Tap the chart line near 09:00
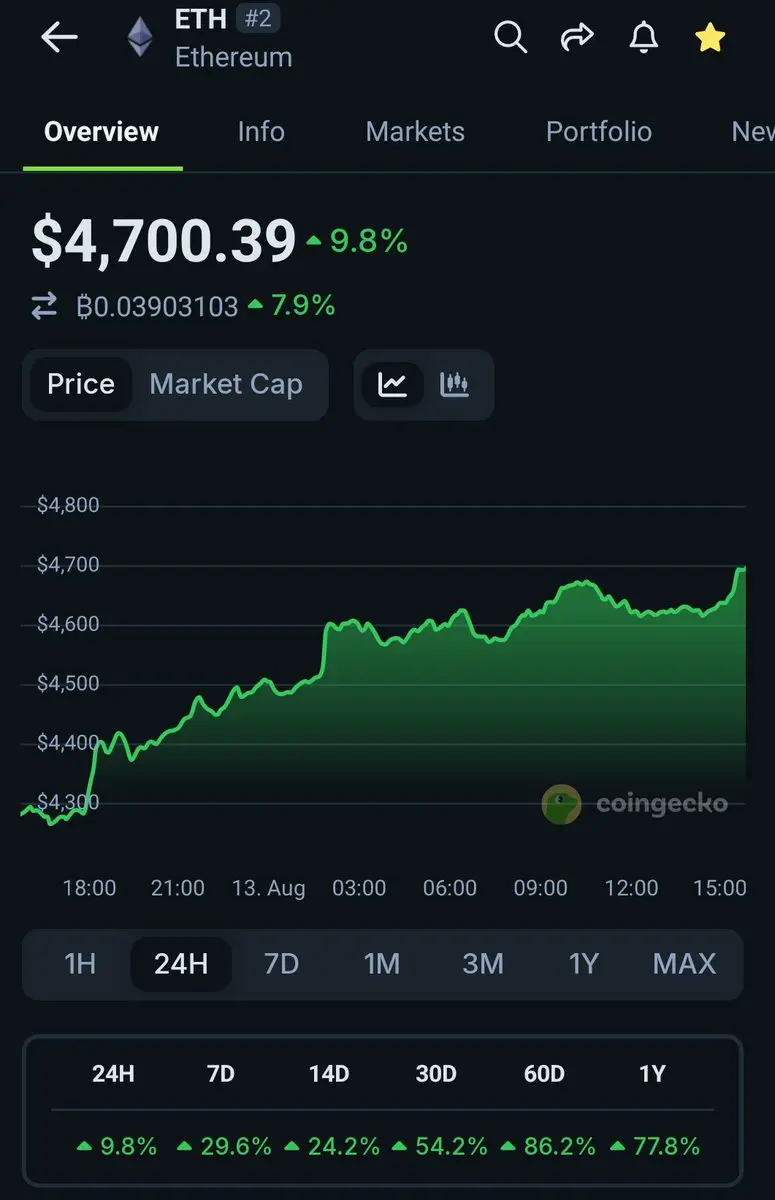 541,607
